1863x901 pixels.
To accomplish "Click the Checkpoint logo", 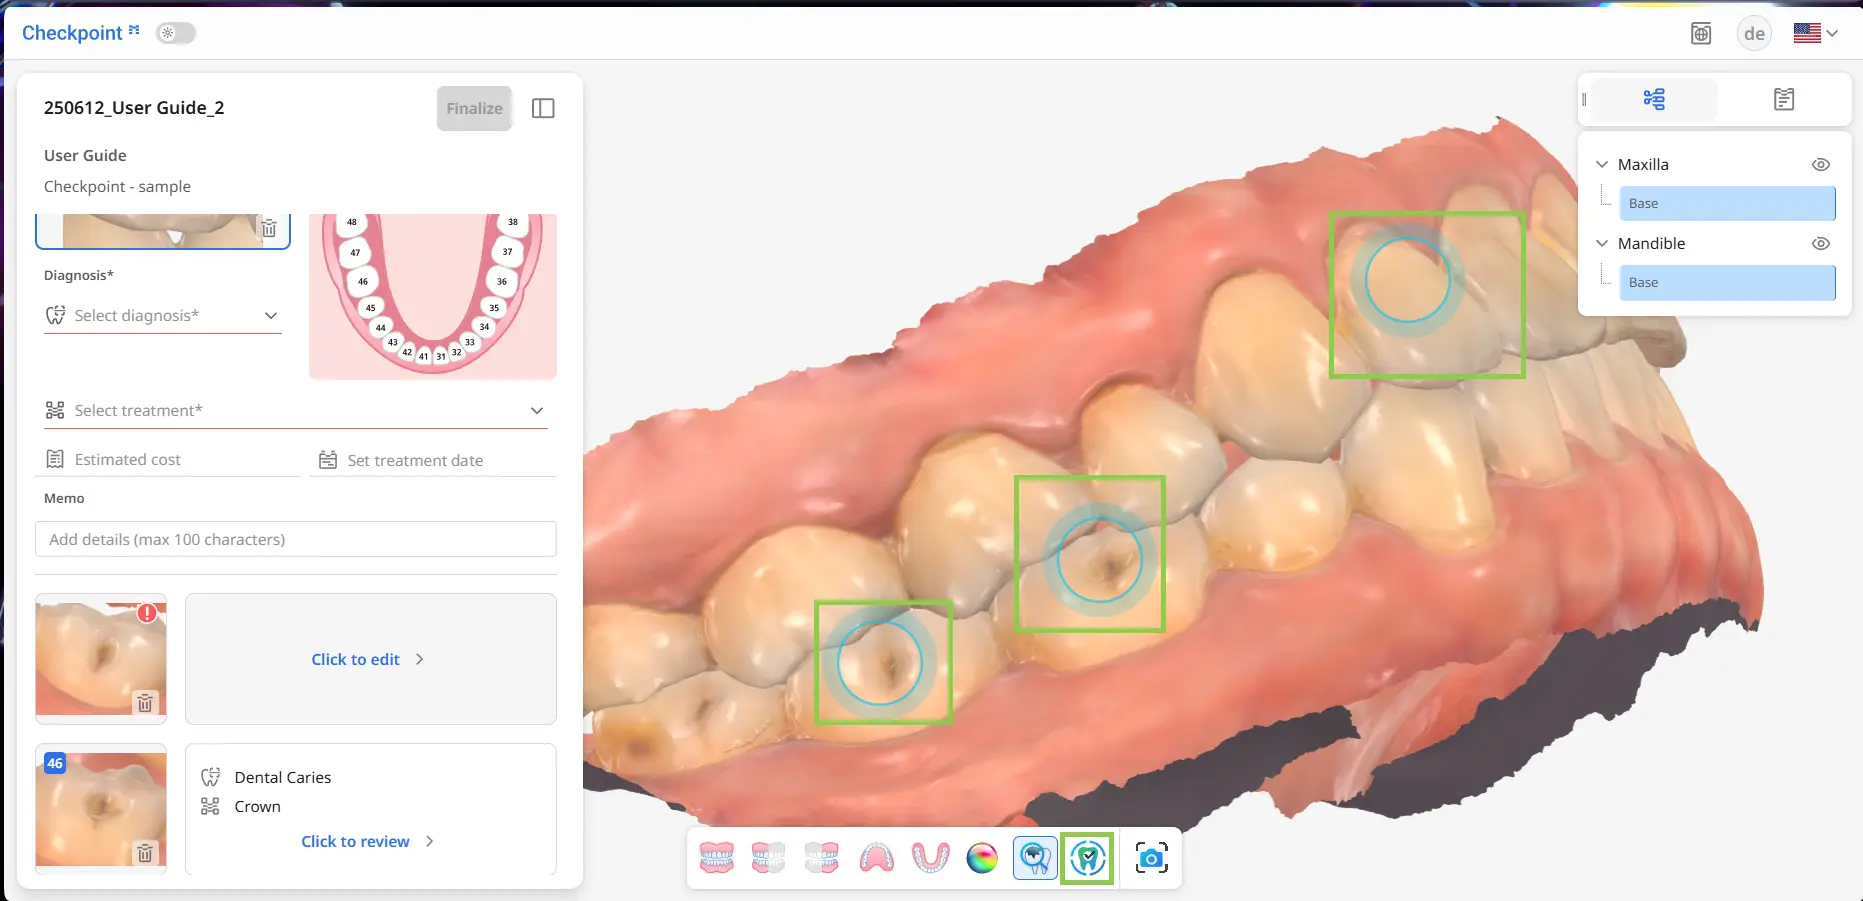I will [x=80, y=33].
